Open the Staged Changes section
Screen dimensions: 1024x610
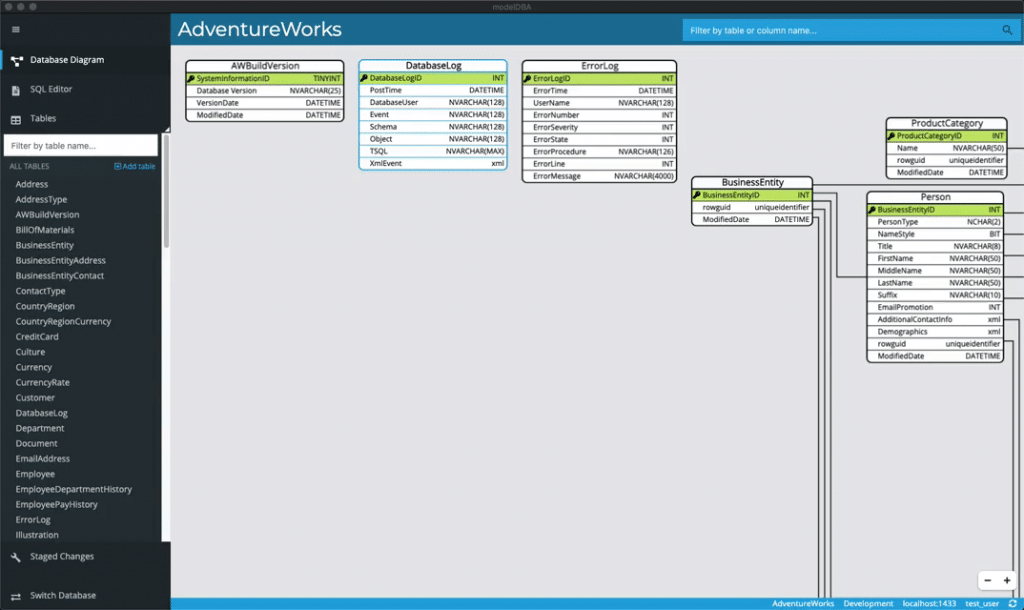(x=62, y=557)
